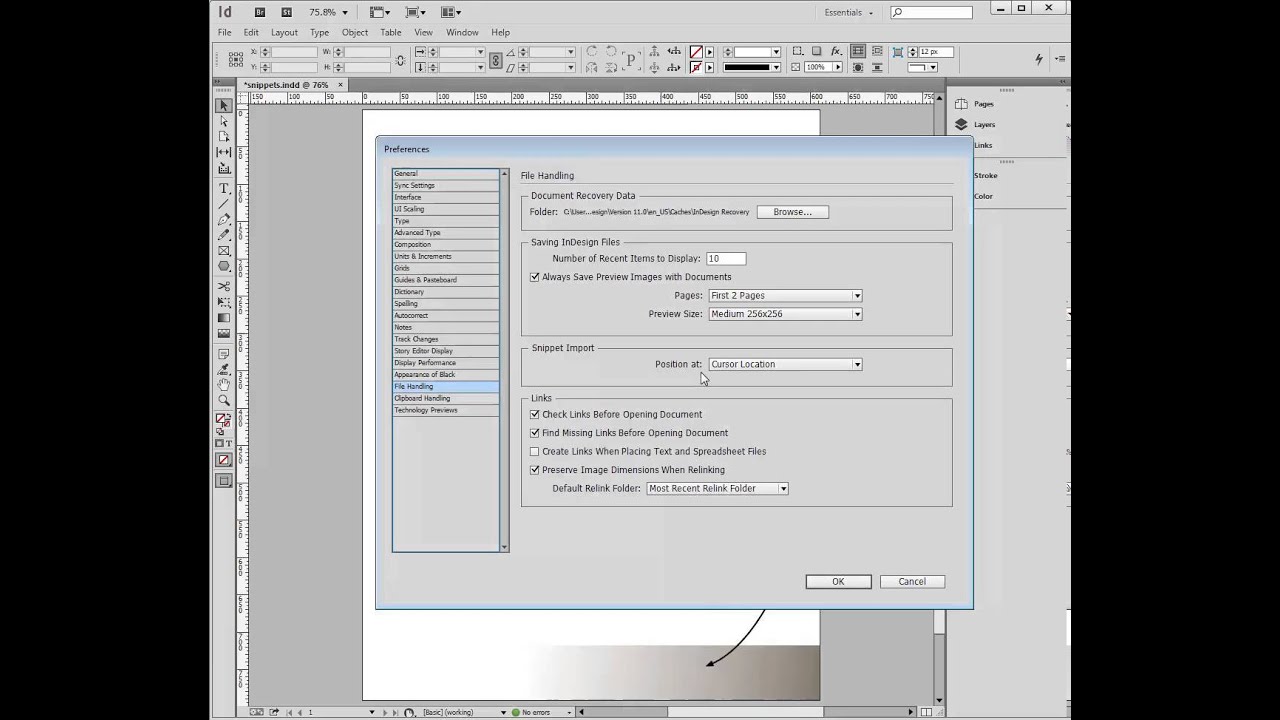1280x720 pixels.
Task: Select the Line tool
Action: (x=224, y=204)
